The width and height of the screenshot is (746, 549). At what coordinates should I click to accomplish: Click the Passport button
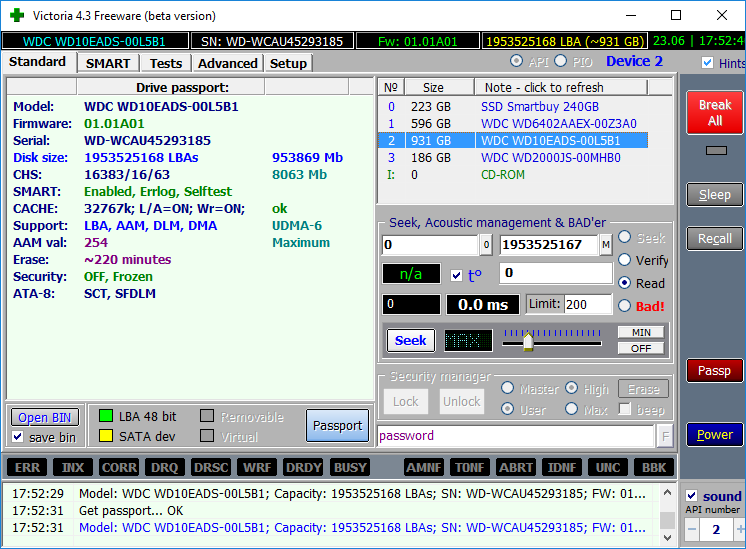337,425
